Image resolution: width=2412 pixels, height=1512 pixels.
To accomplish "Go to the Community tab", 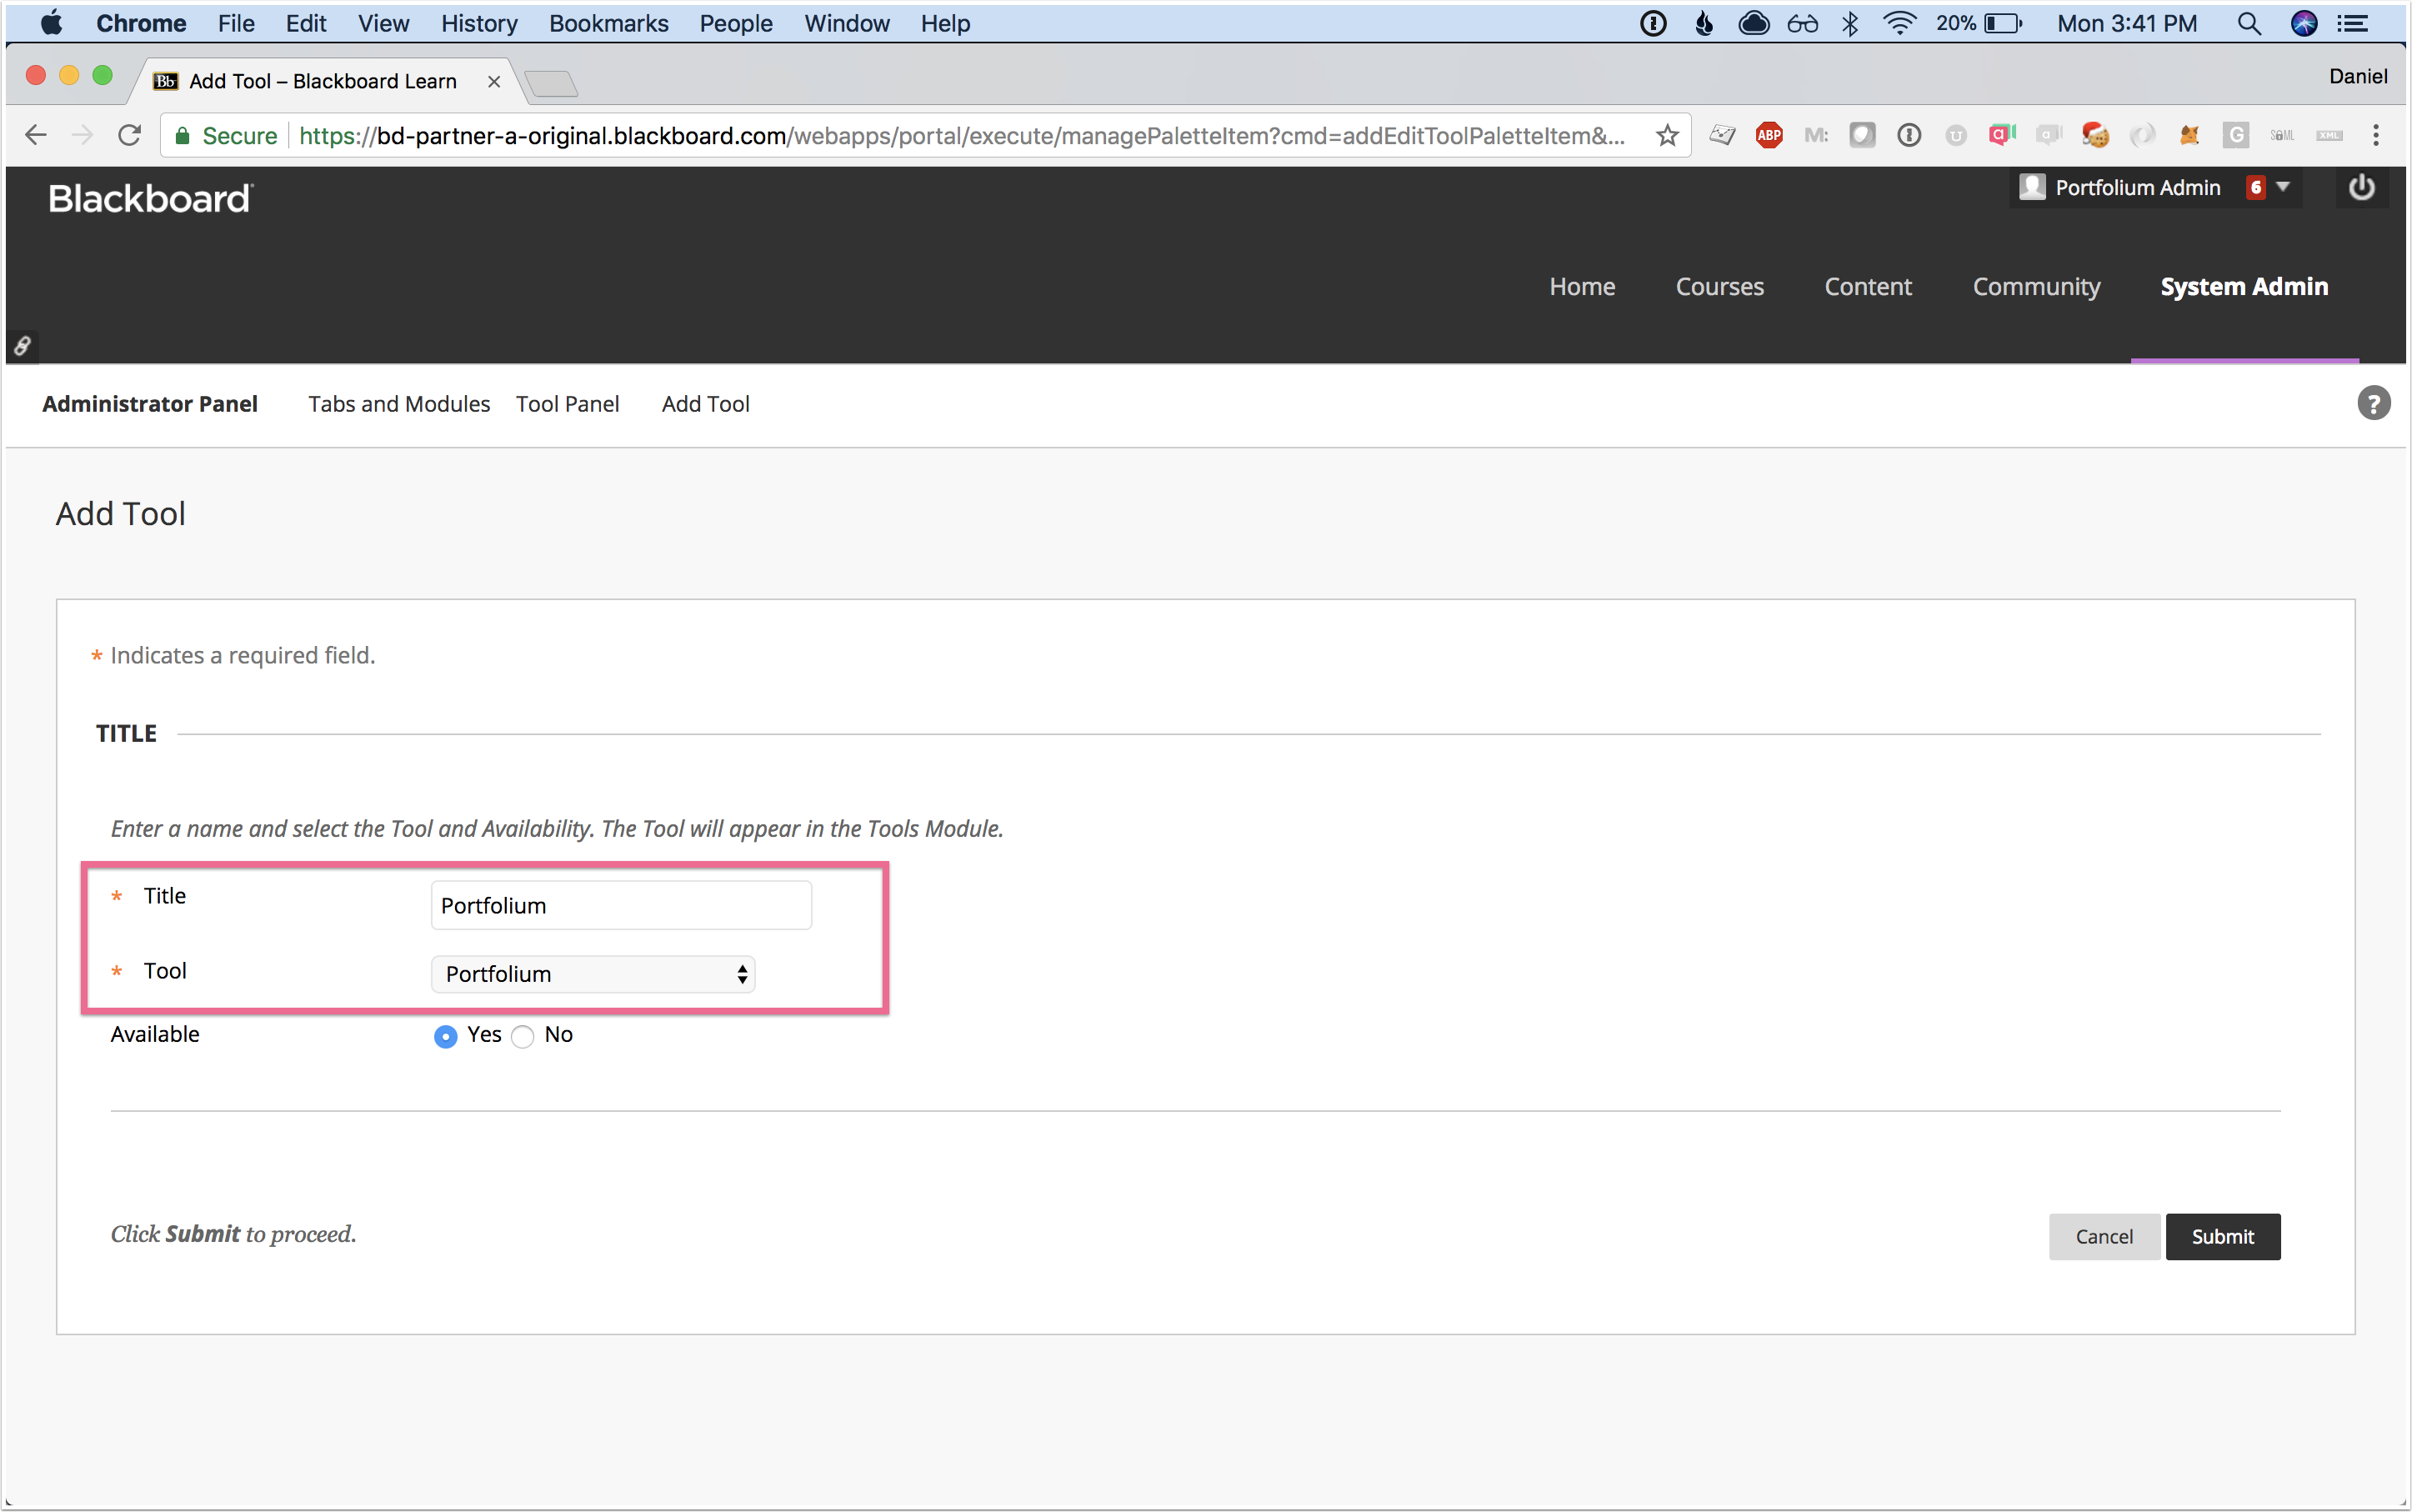I will click(x=2036, y=286).
